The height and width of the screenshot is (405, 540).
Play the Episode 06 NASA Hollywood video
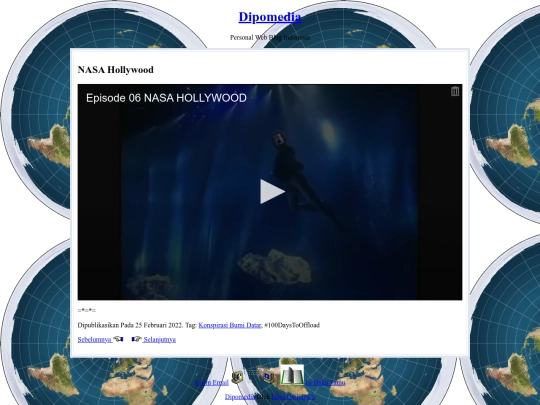click(272, 191)
